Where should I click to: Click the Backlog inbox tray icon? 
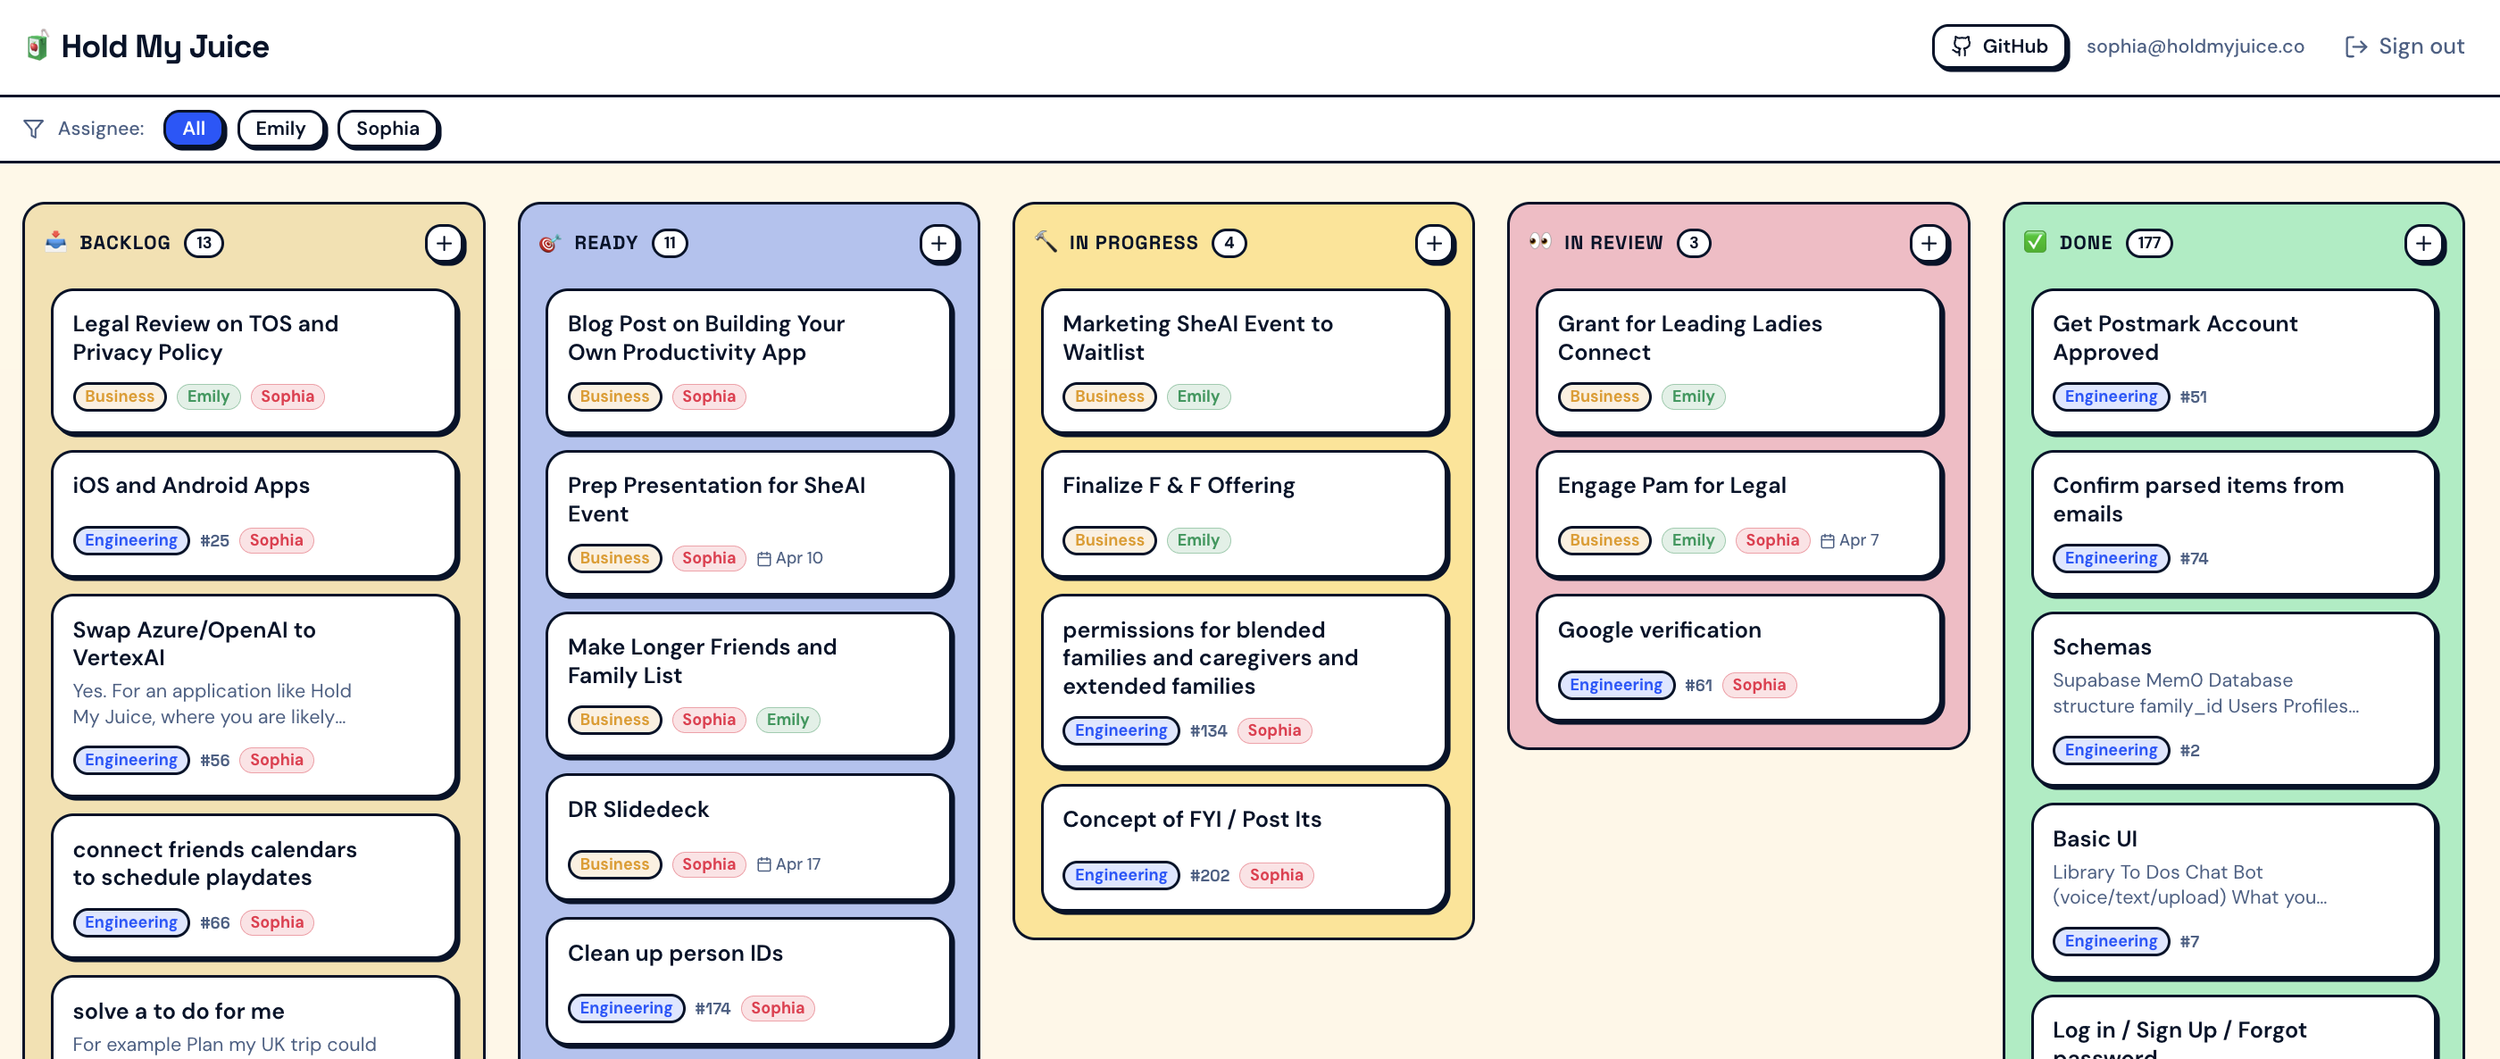pyautogui.click(x=57, y=241)
